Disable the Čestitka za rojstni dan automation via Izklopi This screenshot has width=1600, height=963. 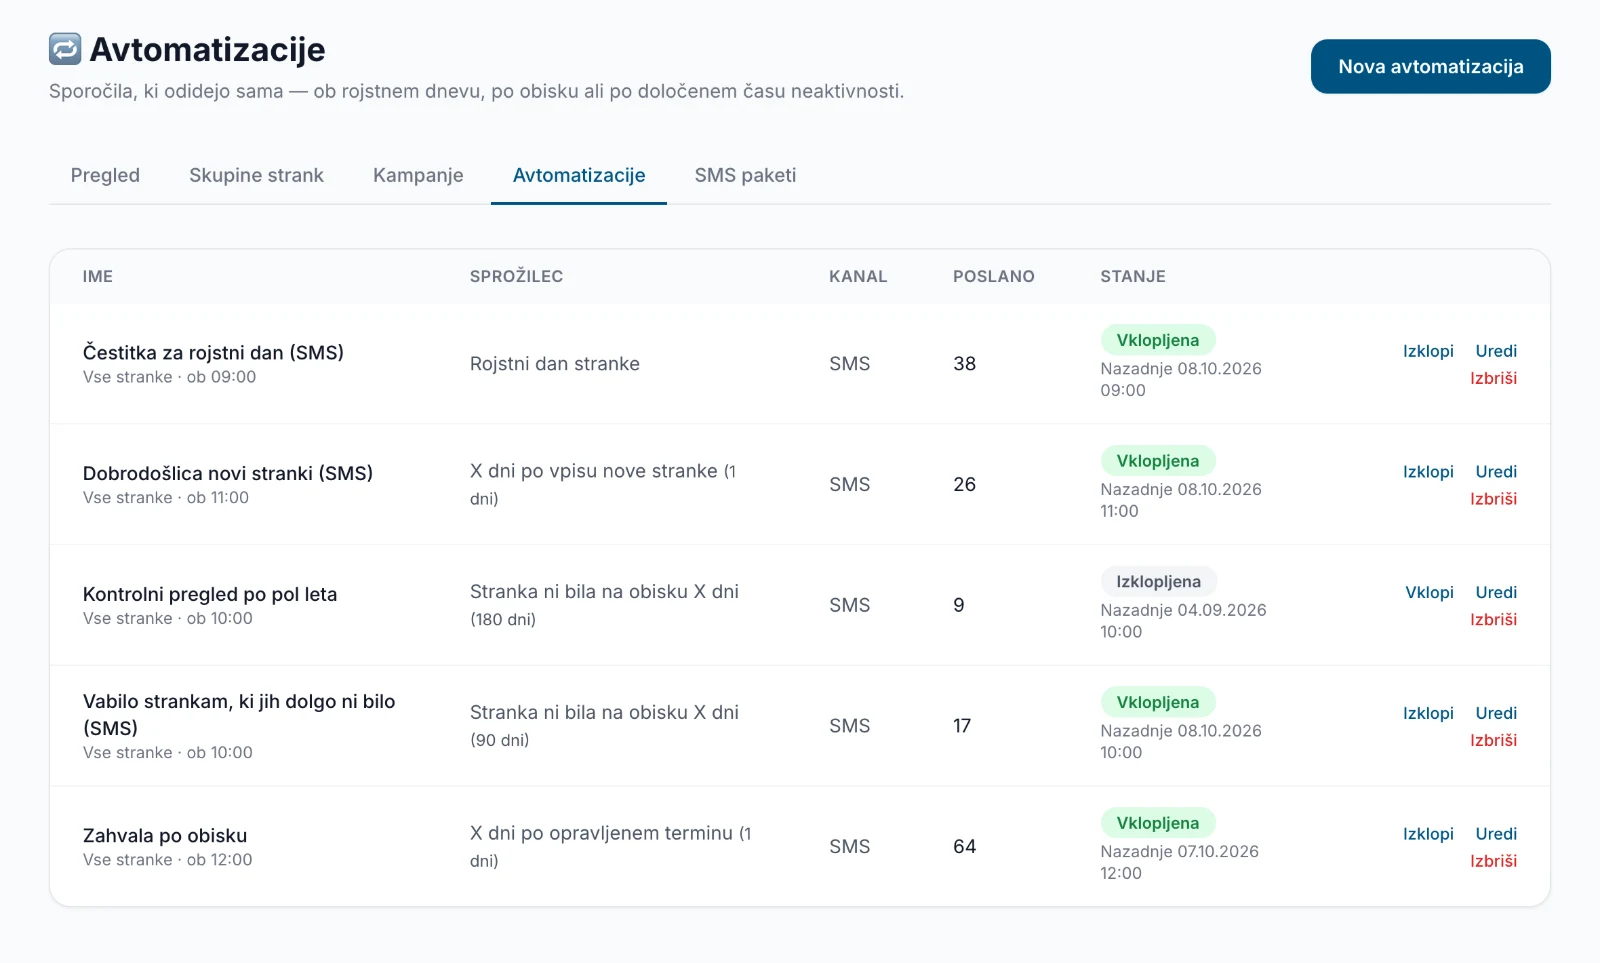tap(1428, 351)
